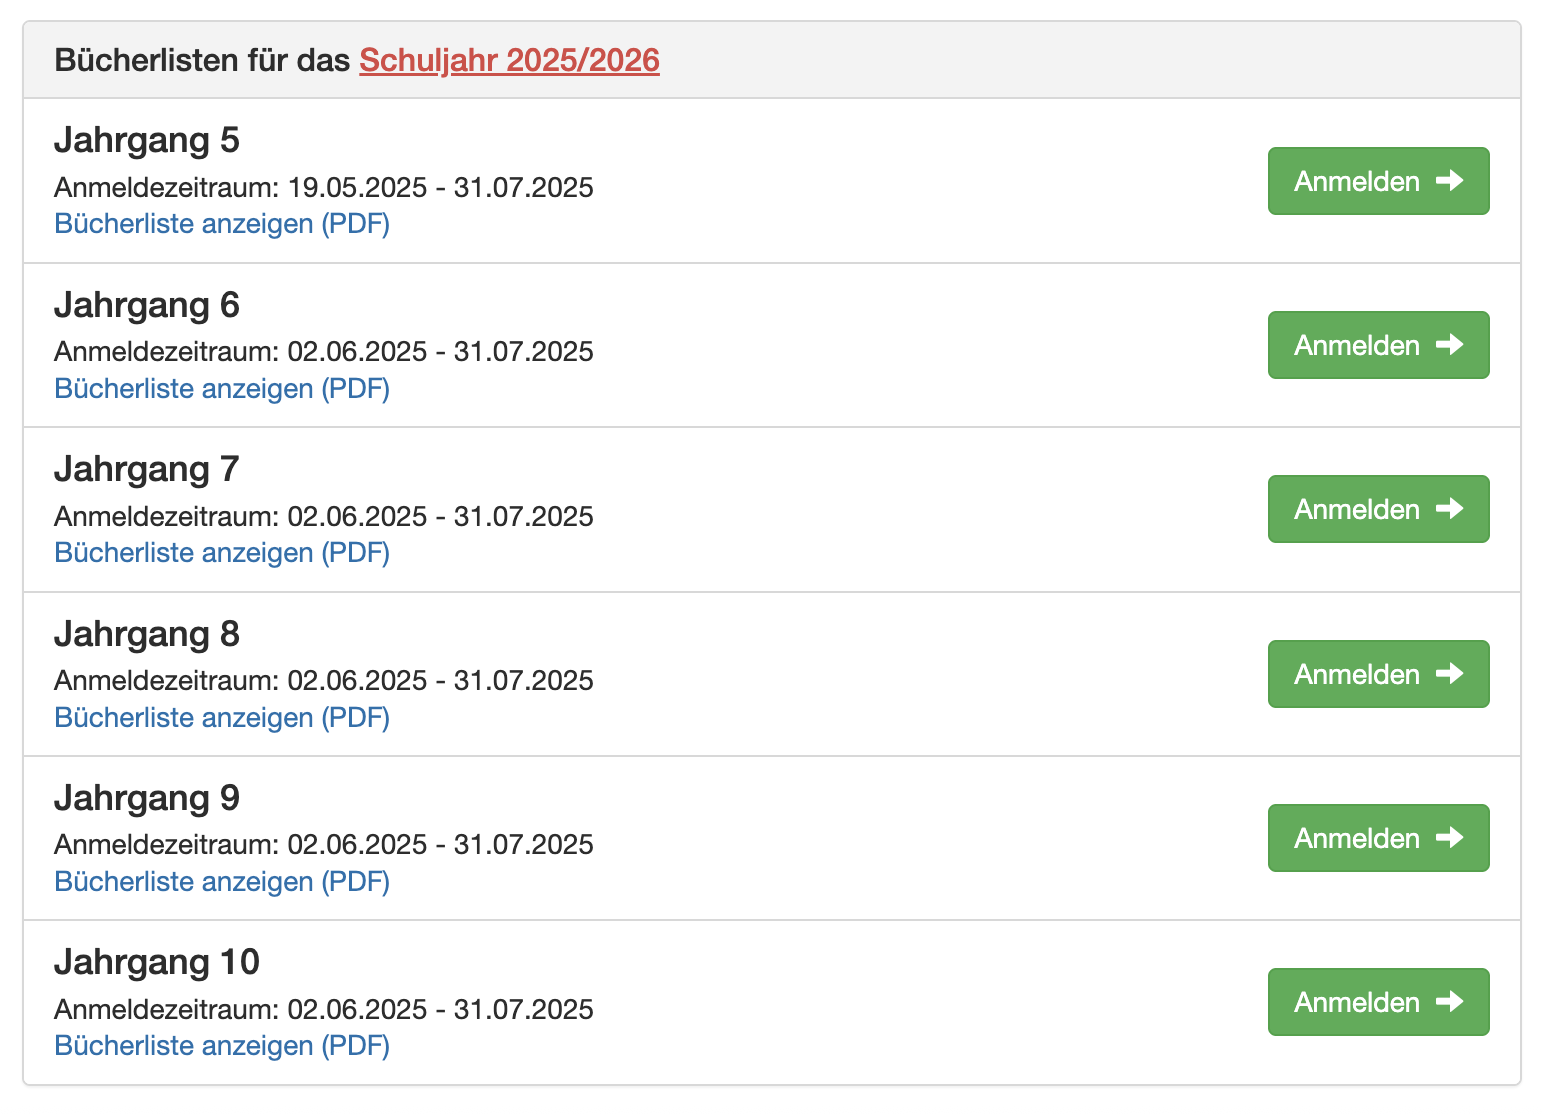The width and height of the screenshot is (1542, 1114).
Task: Show the Bücherliste PDF for Jahrgang 6
Action: click(222, 388)
